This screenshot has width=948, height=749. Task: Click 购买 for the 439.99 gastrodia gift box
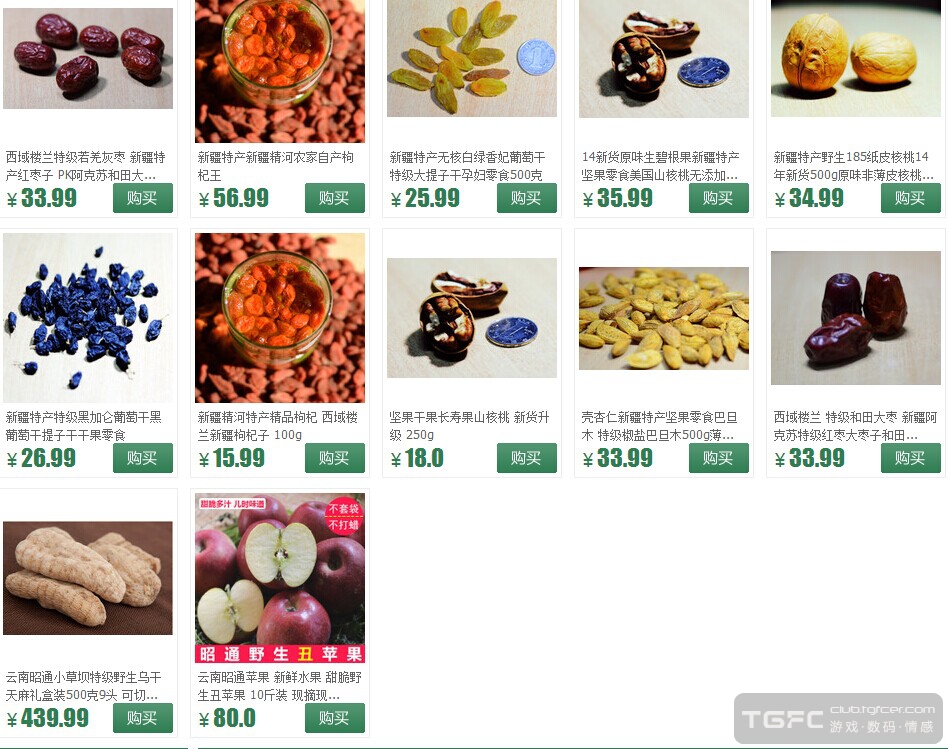pos(143,718)
